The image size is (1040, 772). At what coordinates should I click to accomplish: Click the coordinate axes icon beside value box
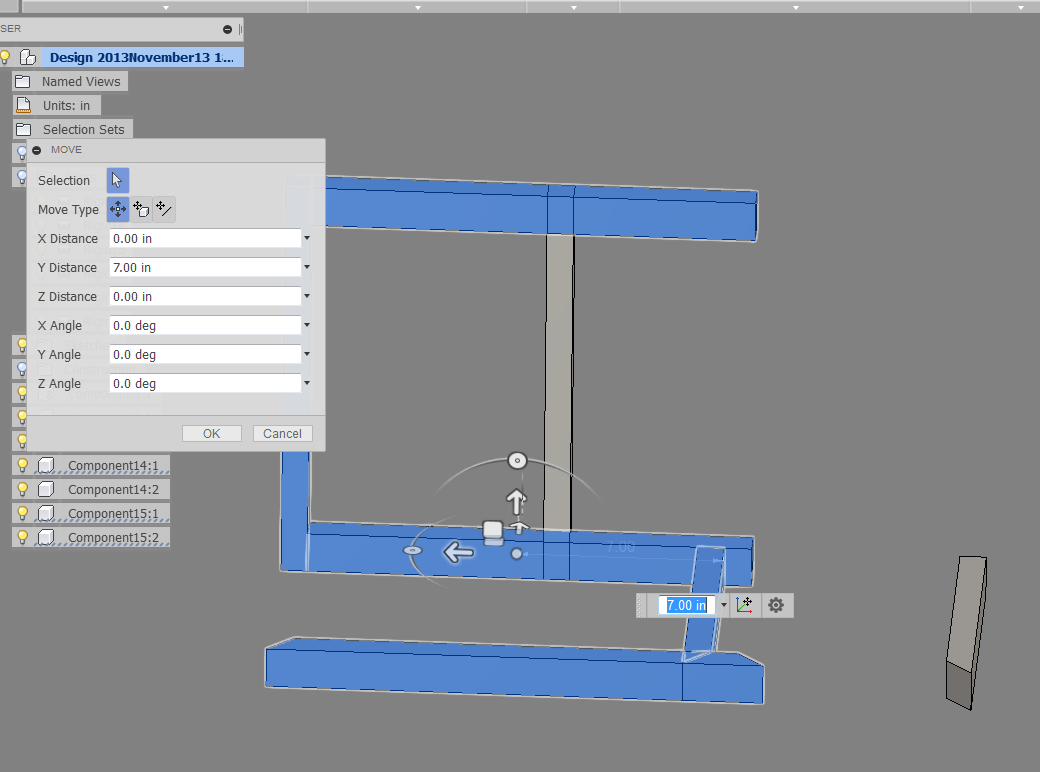point(744,605)
